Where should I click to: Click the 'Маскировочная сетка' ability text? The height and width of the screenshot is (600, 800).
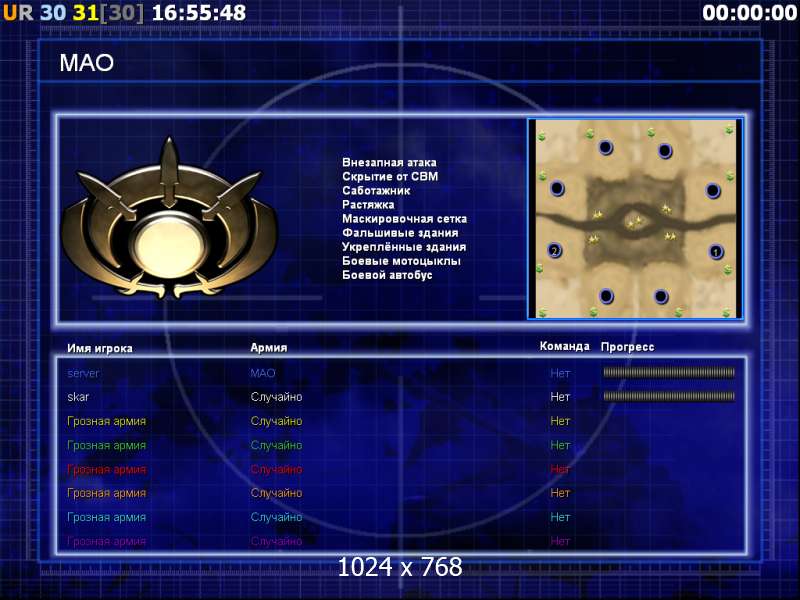(405, 219)
